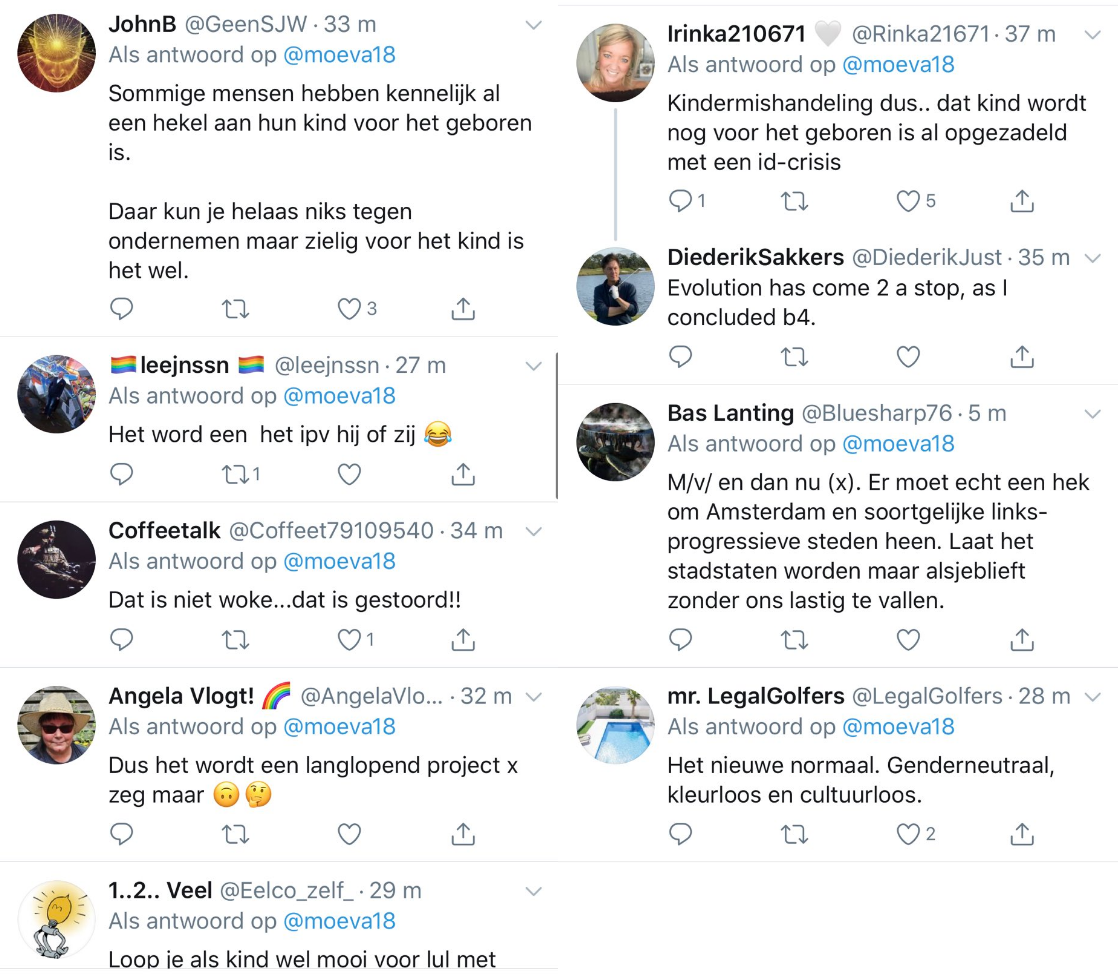Screen dimensions: 1118x976
Task: Open DiederikSakkers' profile name
Action: coord(755,257)
